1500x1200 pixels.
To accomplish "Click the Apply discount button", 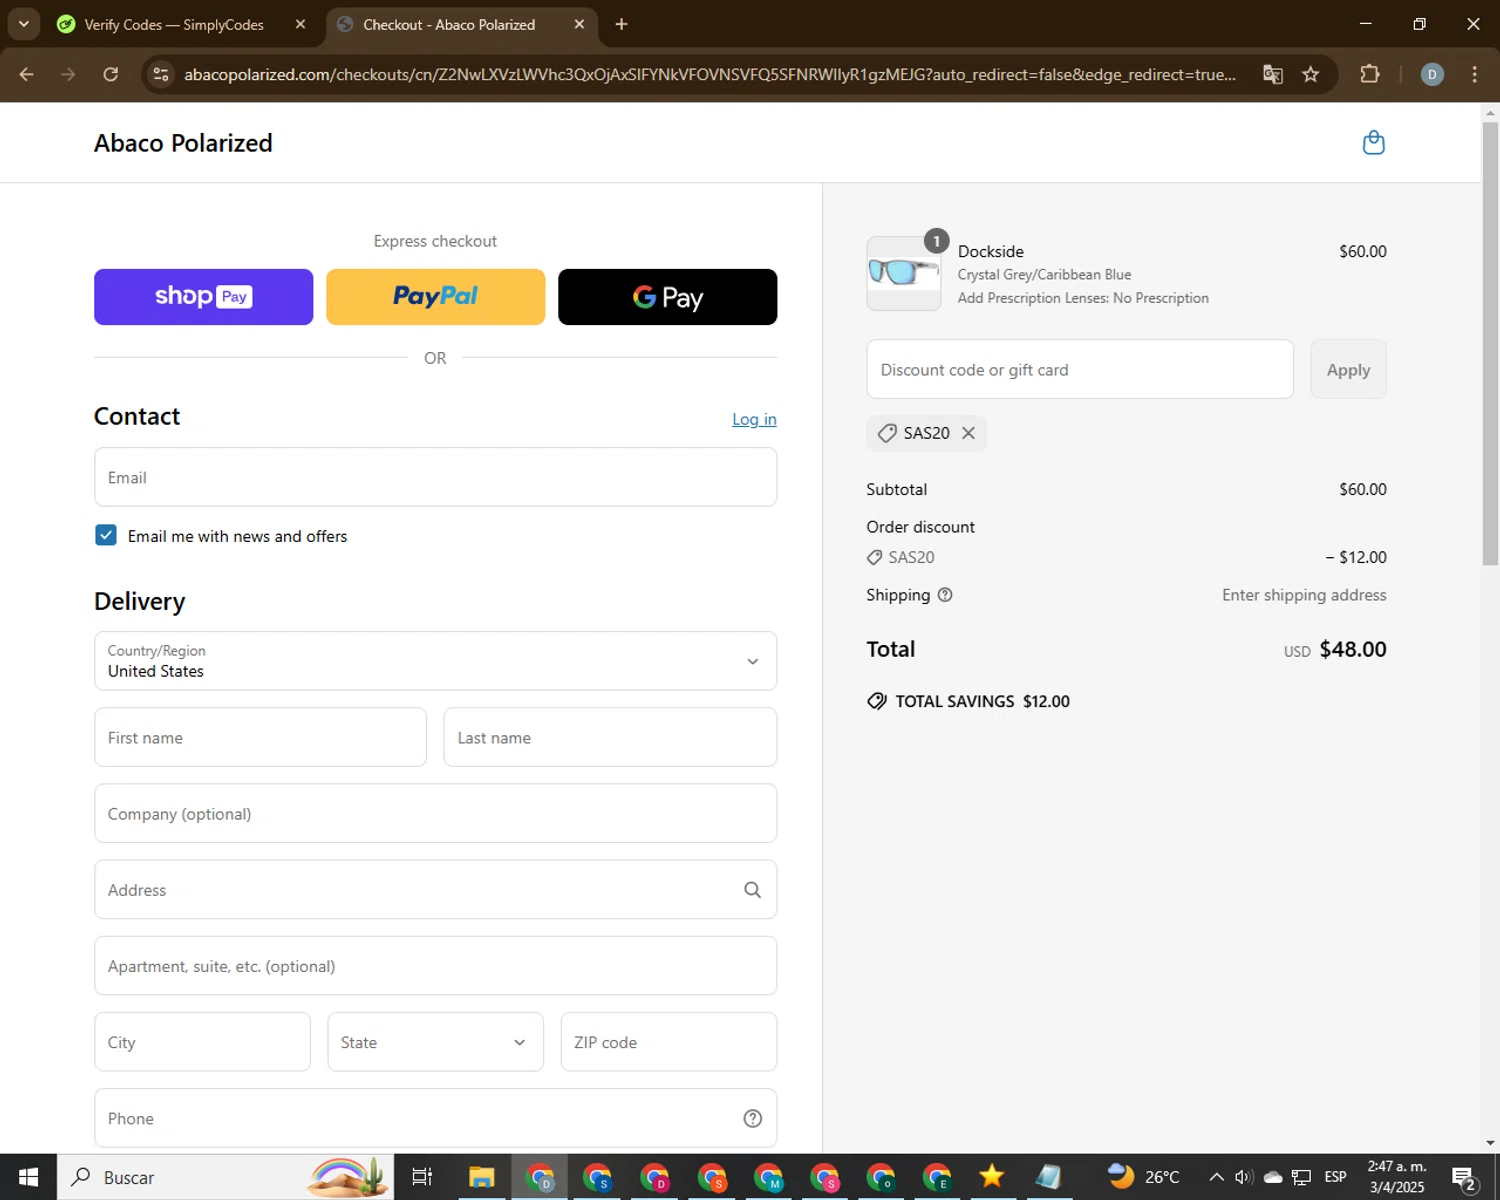I will (x=1348, y=369).
